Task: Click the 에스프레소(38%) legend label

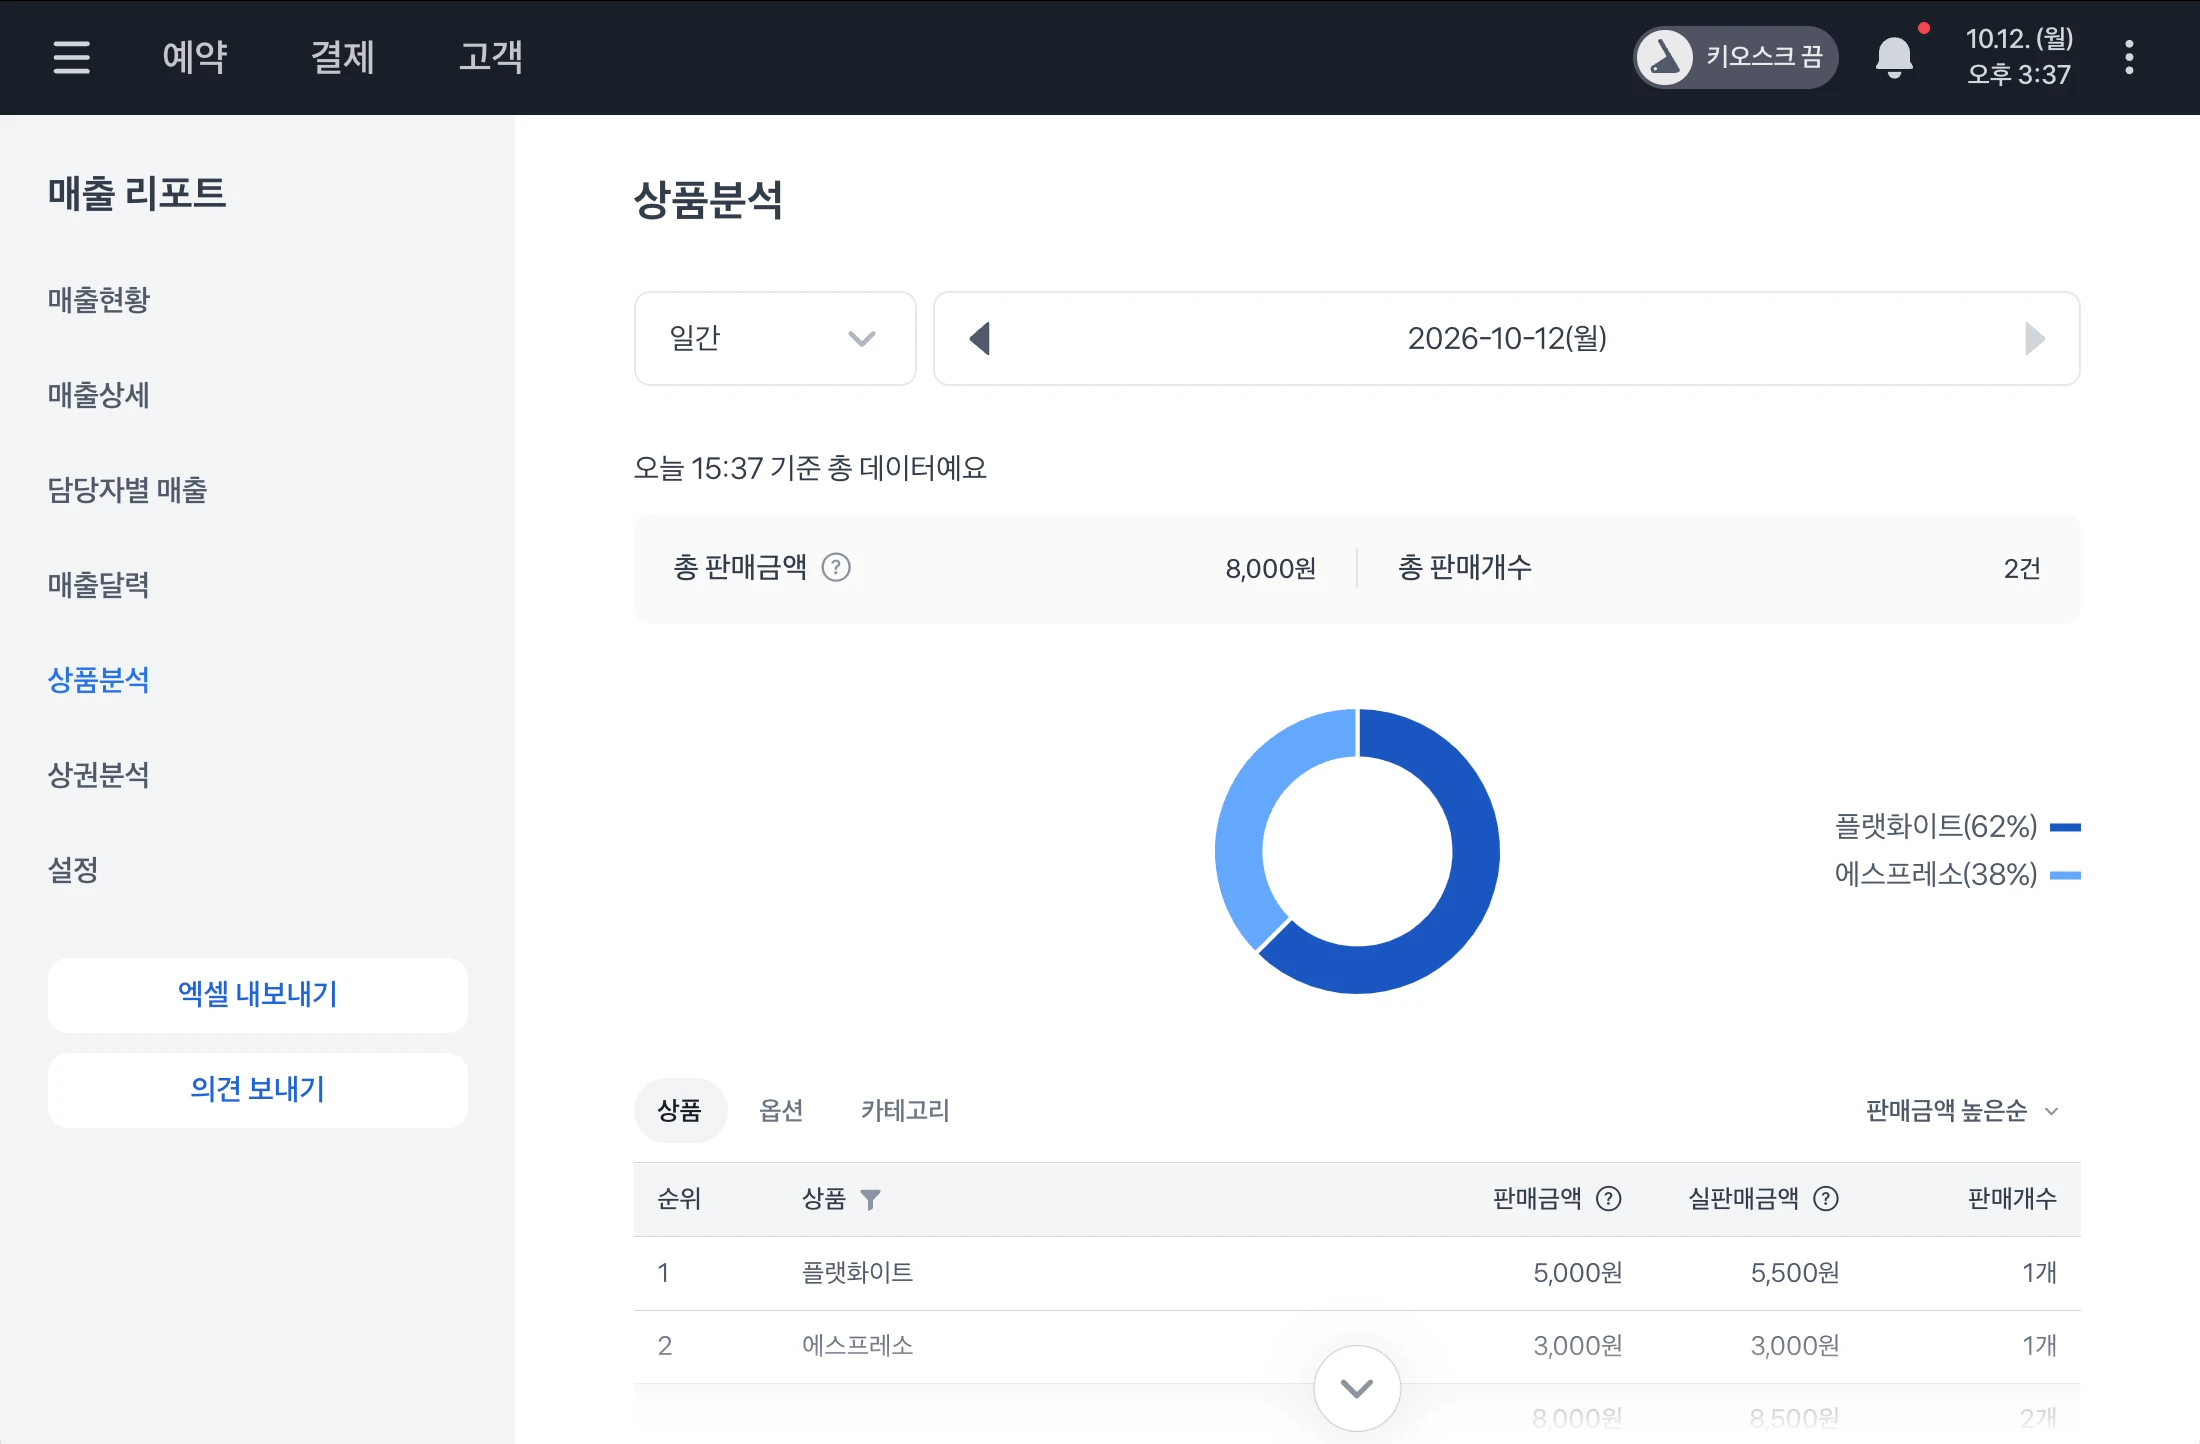Action: point(1936,875)
